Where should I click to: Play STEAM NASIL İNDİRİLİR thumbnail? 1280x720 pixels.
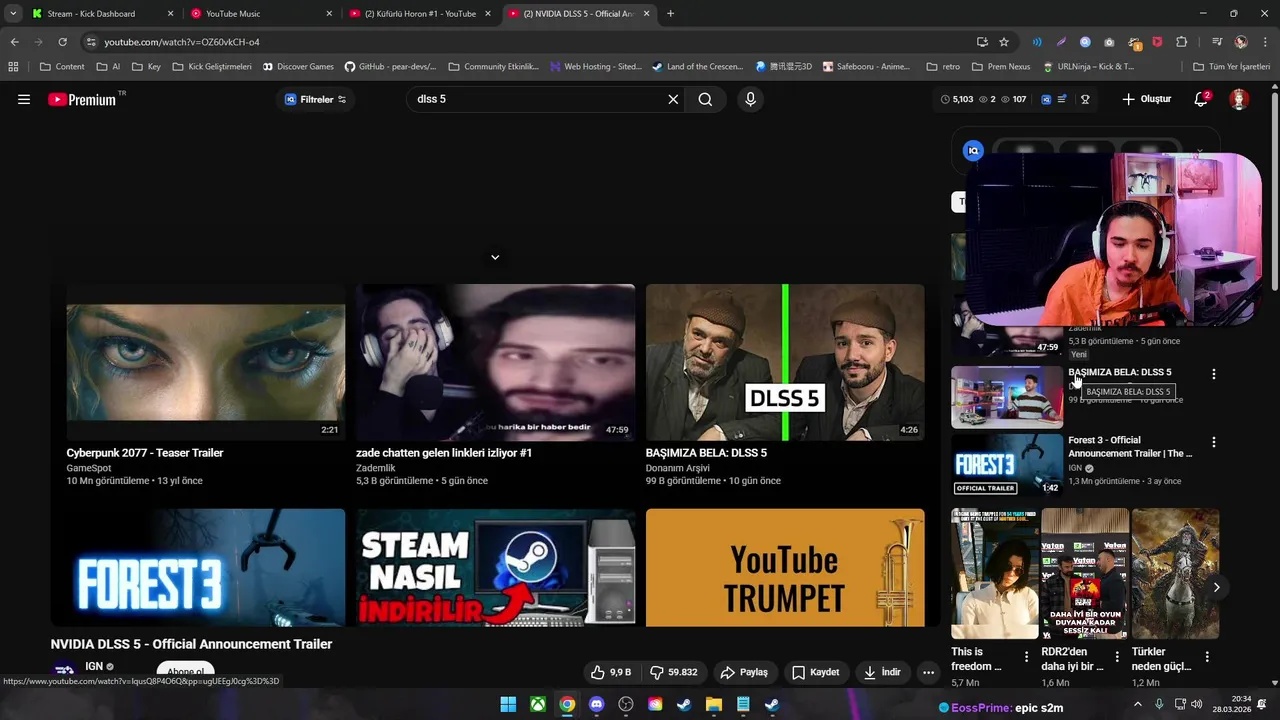pyautogui.click(x=495, y=567)
